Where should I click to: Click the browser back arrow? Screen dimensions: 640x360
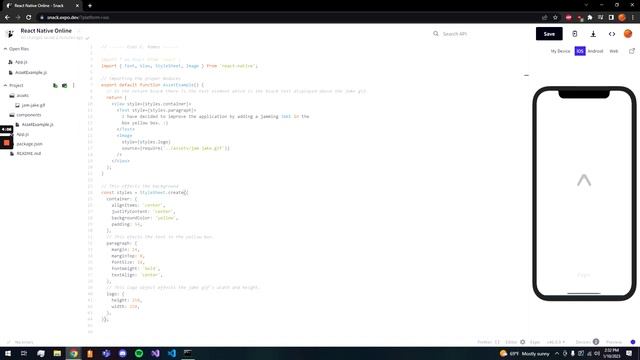[7, 18]
